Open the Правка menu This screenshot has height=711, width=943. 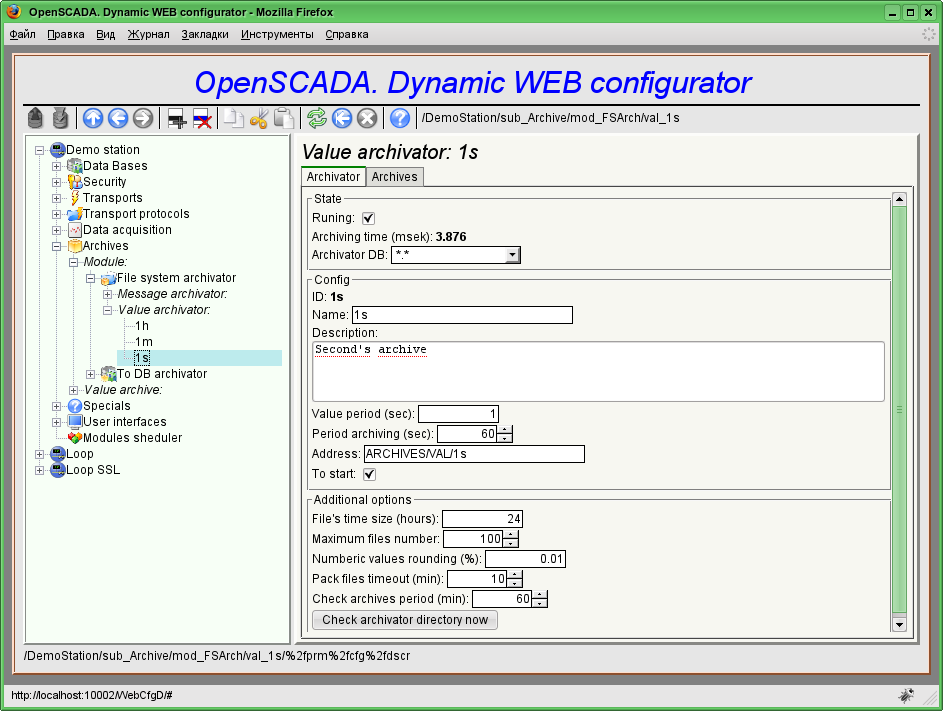[66, 34]
